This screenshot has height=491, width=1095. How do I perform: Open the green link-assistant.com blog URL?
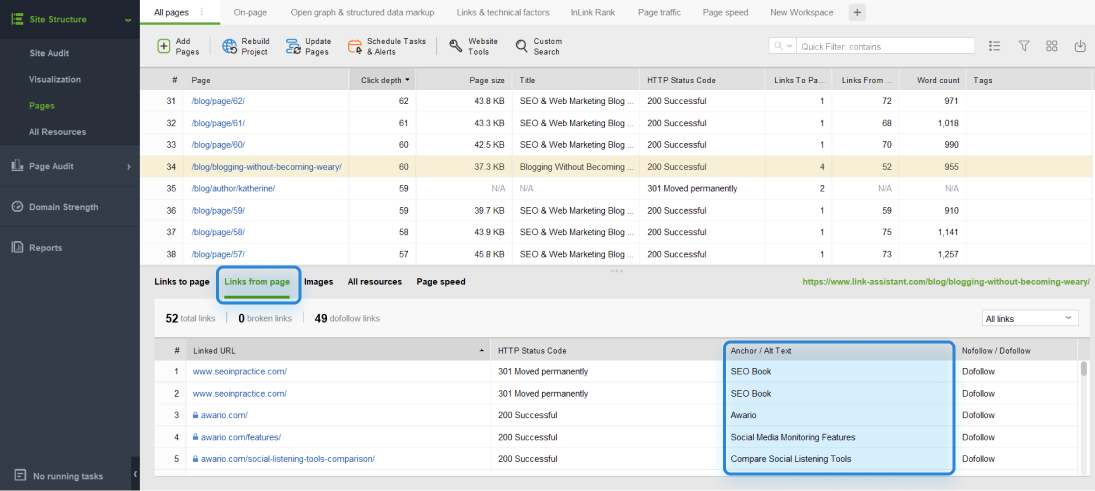point(946,281)
